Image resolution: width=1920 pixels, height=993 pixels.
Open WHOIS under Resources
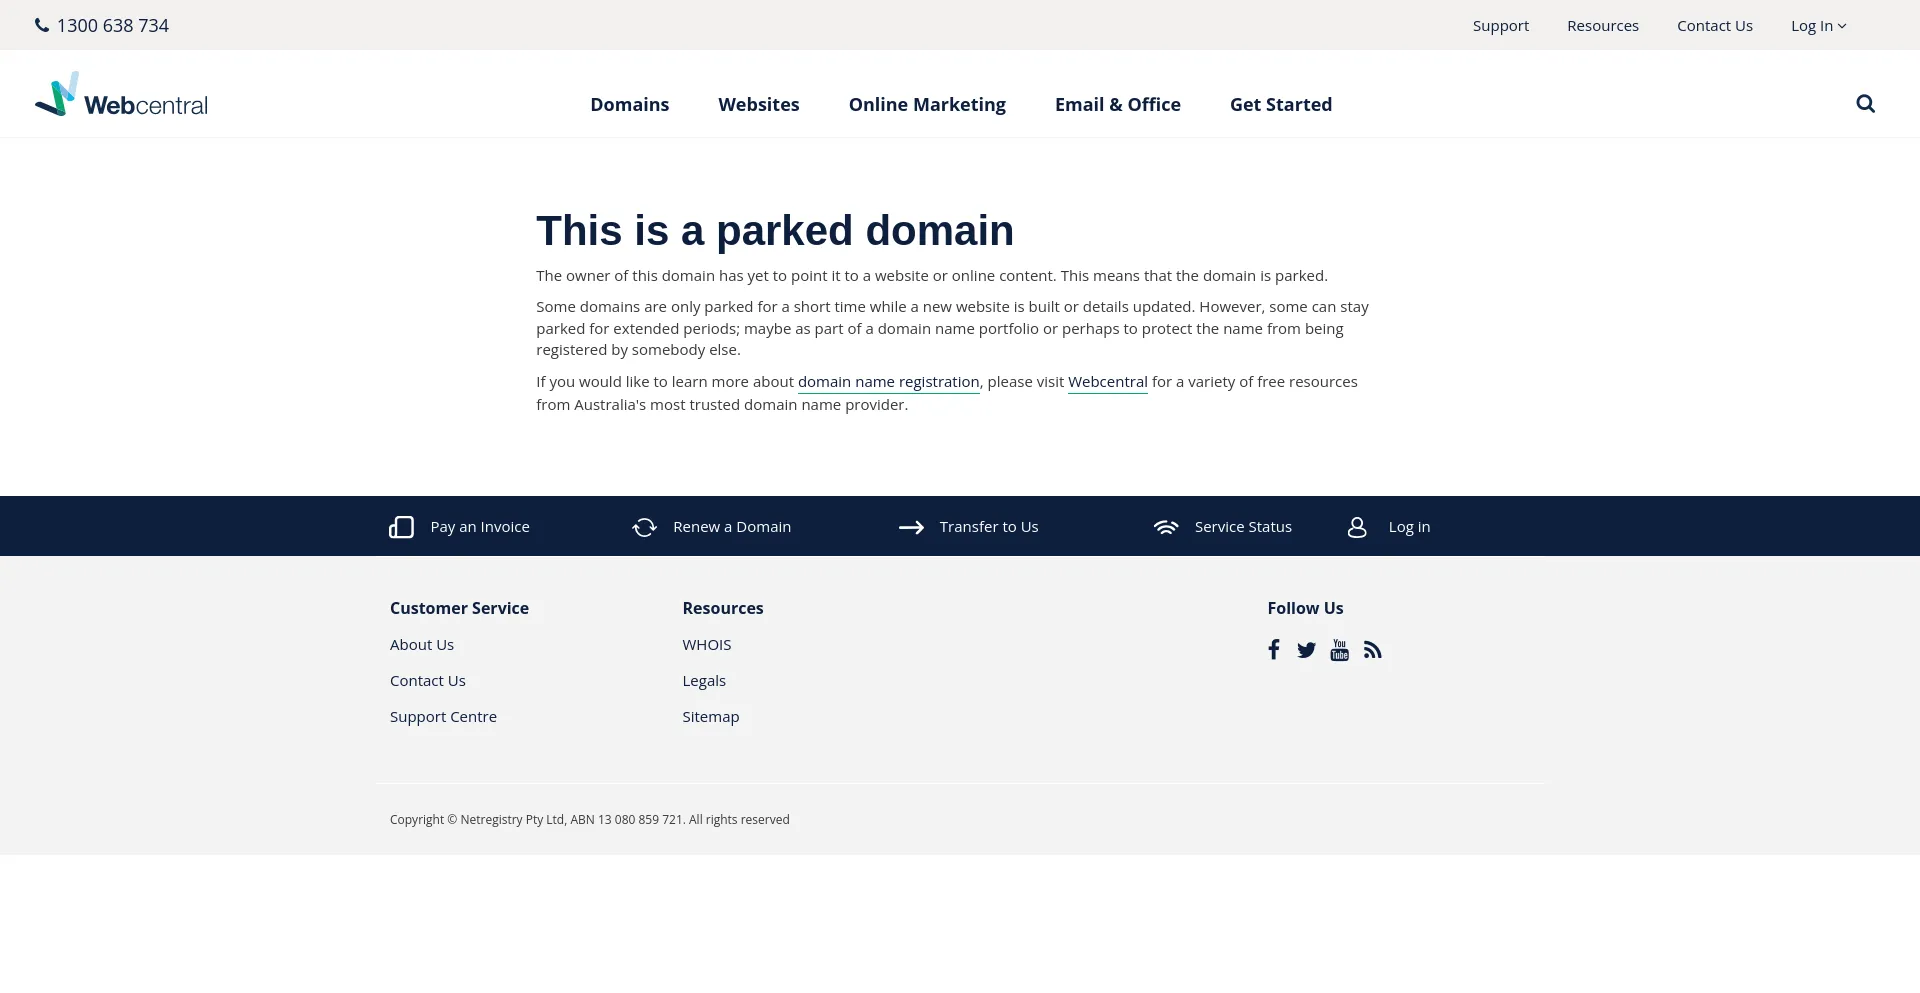pyautogui.click(x=706, y=645)
